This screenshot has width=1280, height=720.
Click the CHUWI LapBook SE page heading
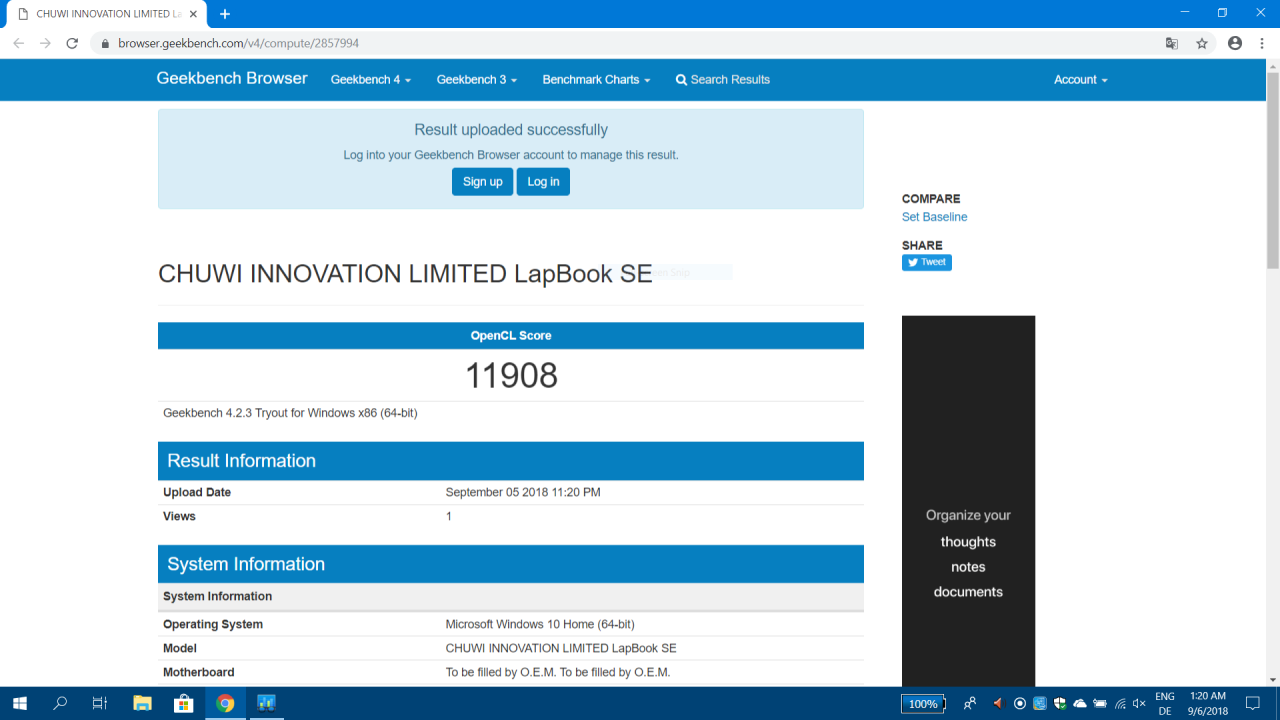tap(405, 273)
